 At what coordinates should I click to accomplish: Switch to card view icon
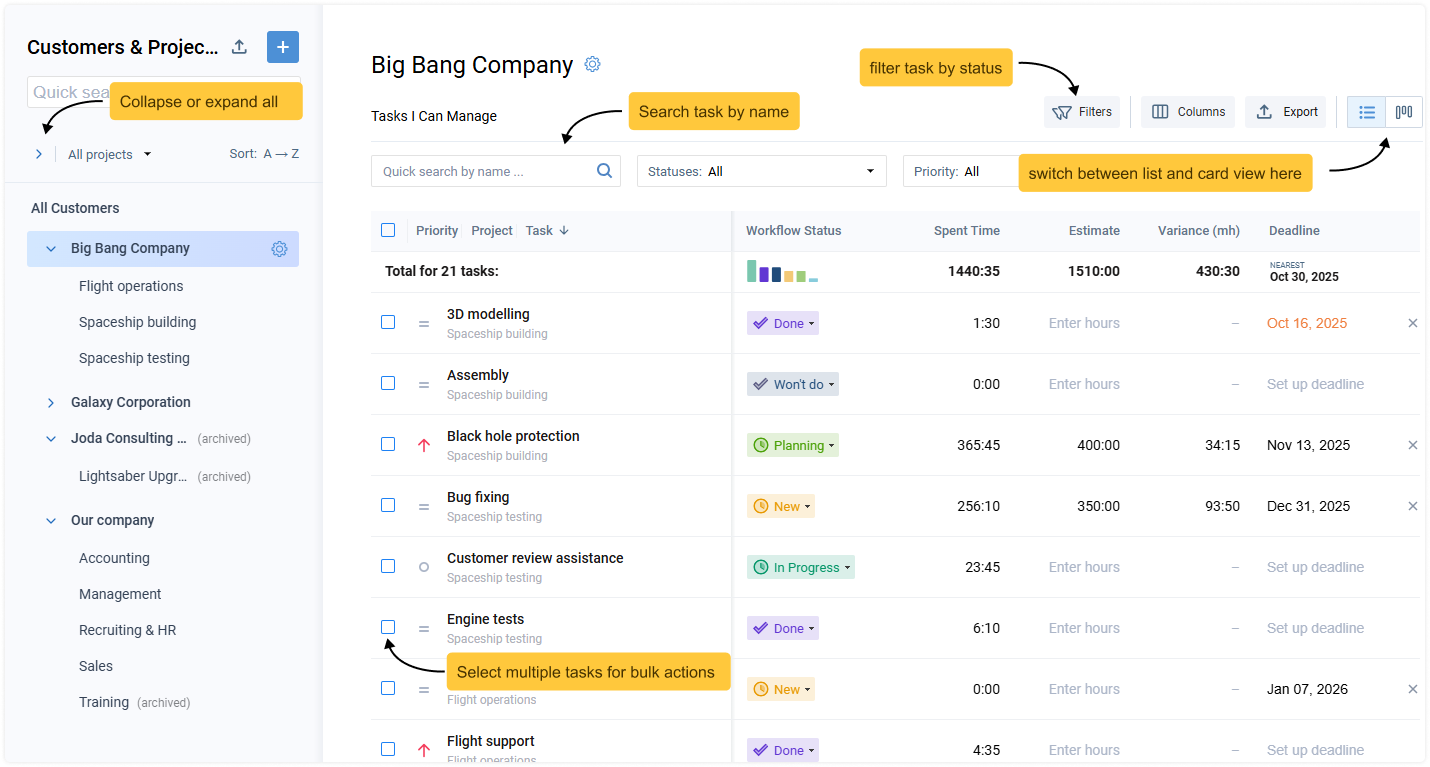pyautogui.click(x=1402, y=112)
